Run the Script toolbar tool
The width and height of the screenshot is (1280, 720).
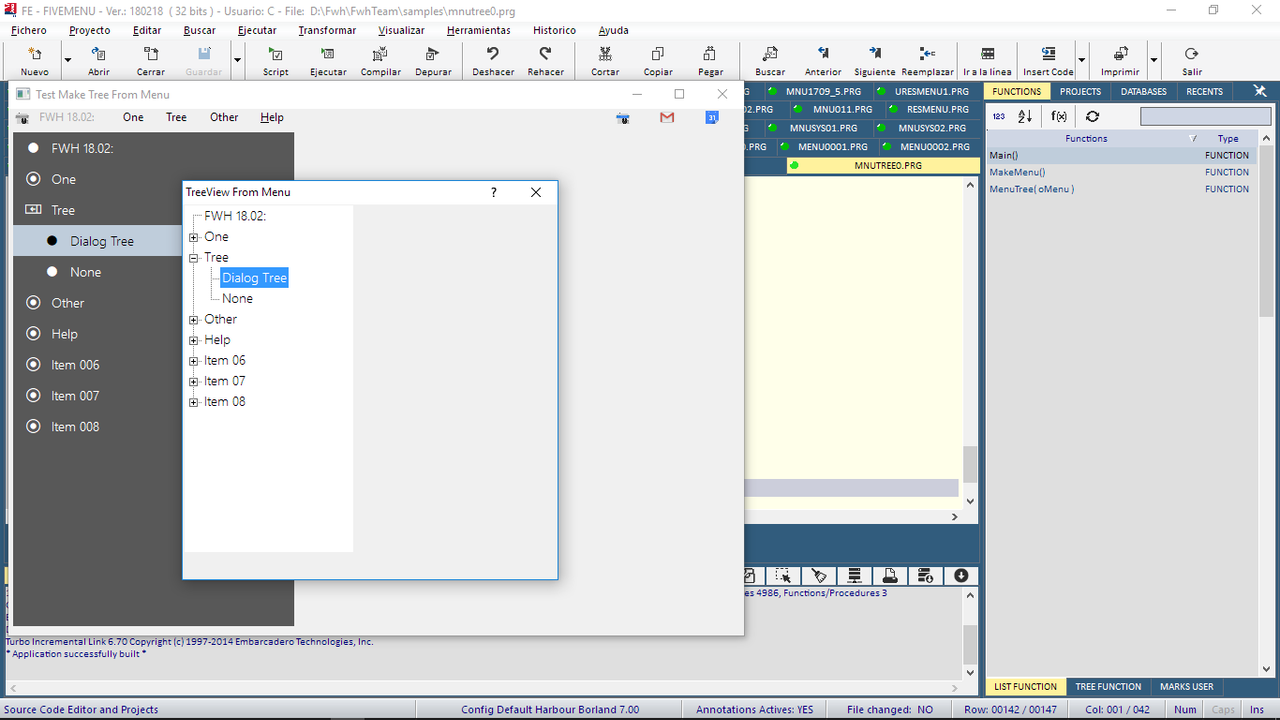(276, 60)
